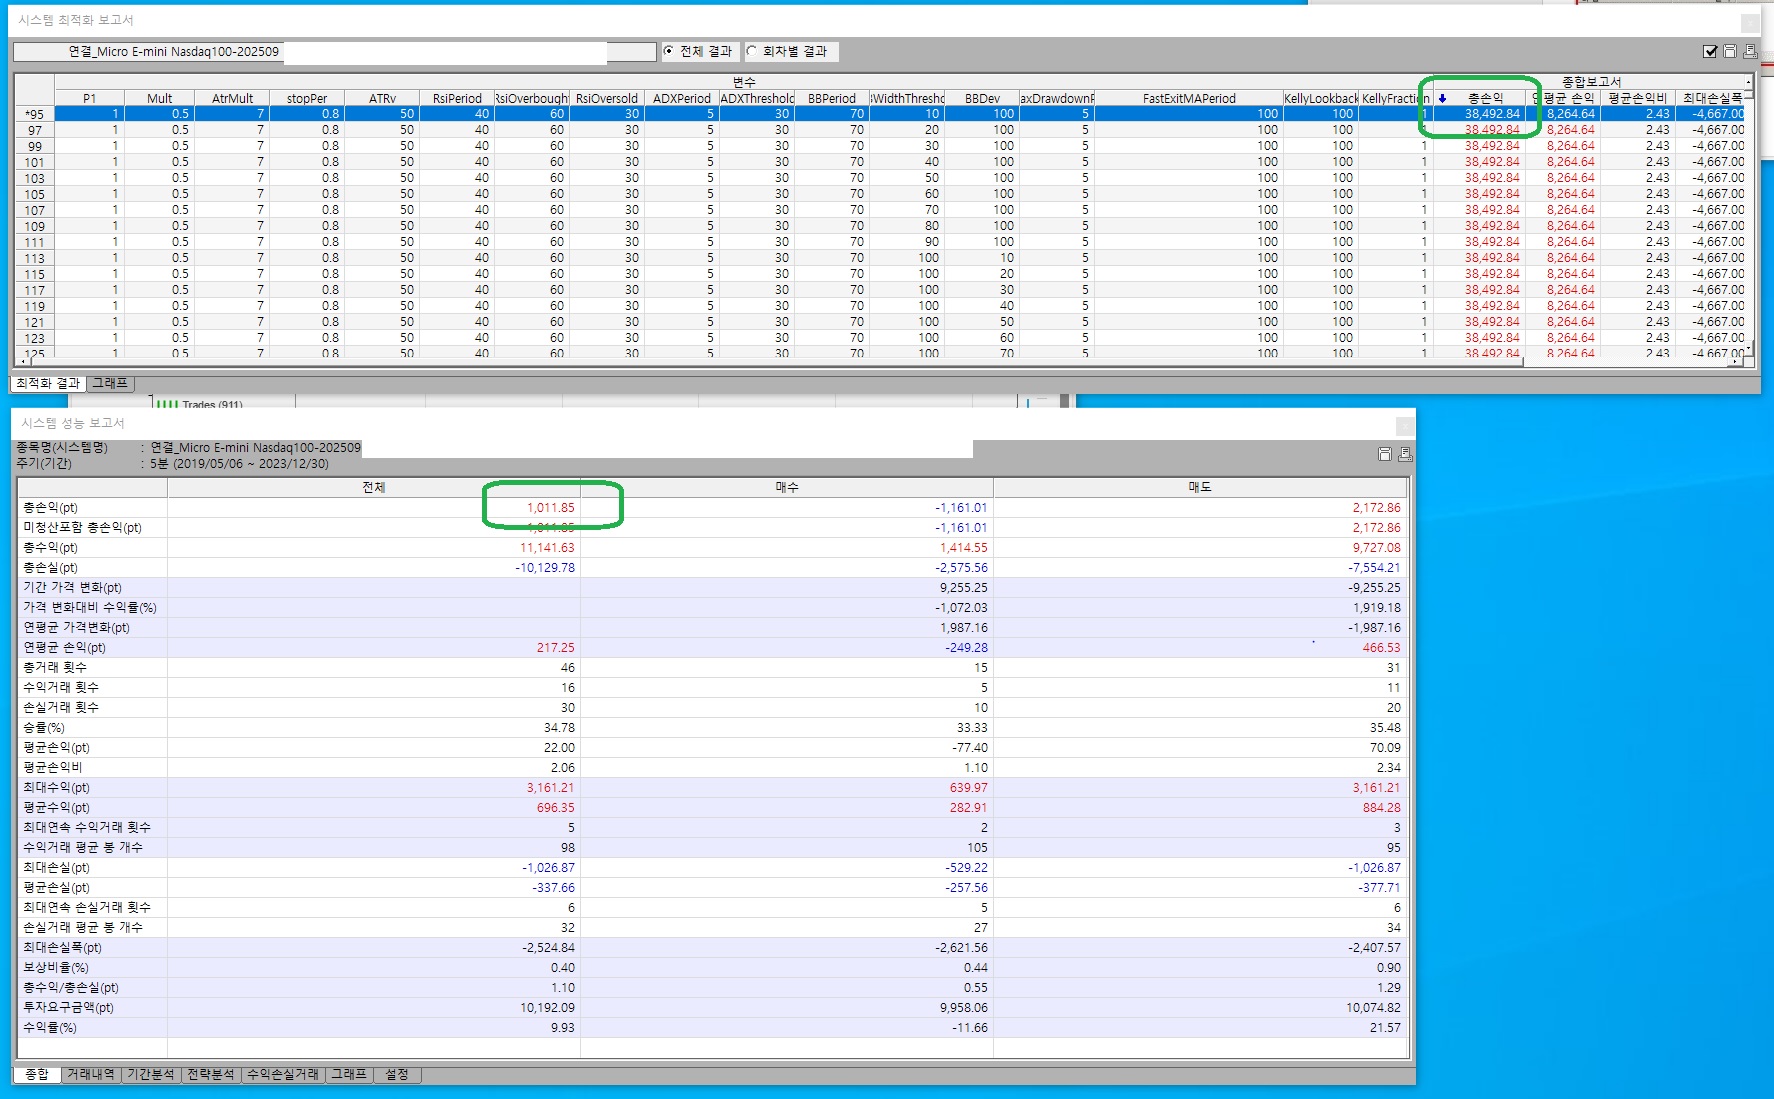Open the 기간분석 tab
This screenshot has width=1774, height=1099.
(151, 1074)
